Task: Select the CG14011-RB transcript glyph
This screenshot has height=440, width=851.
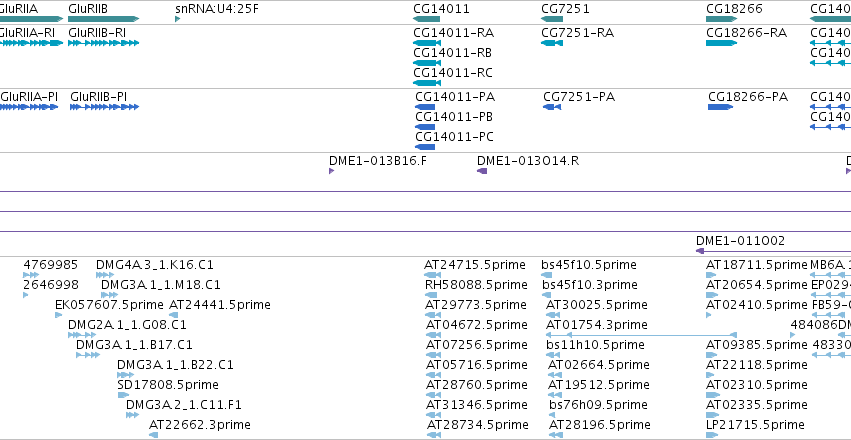Action: [427, 63]
